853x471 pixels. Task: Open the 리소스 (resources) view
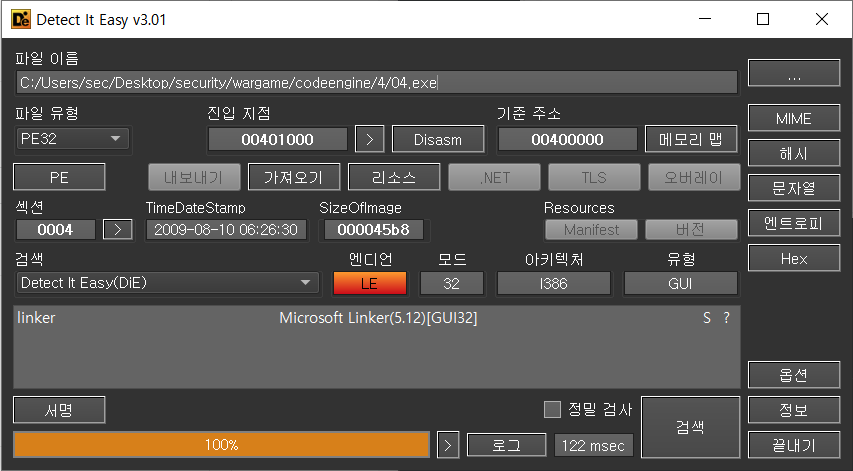click(394, 177)
